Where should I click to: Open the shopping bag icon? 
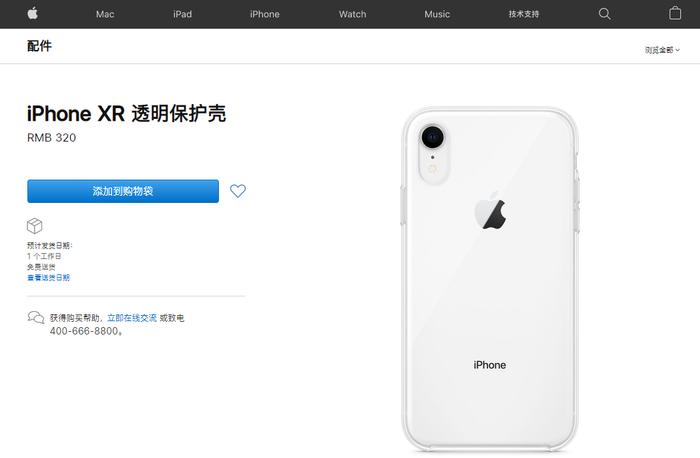(x=675, y=13)
